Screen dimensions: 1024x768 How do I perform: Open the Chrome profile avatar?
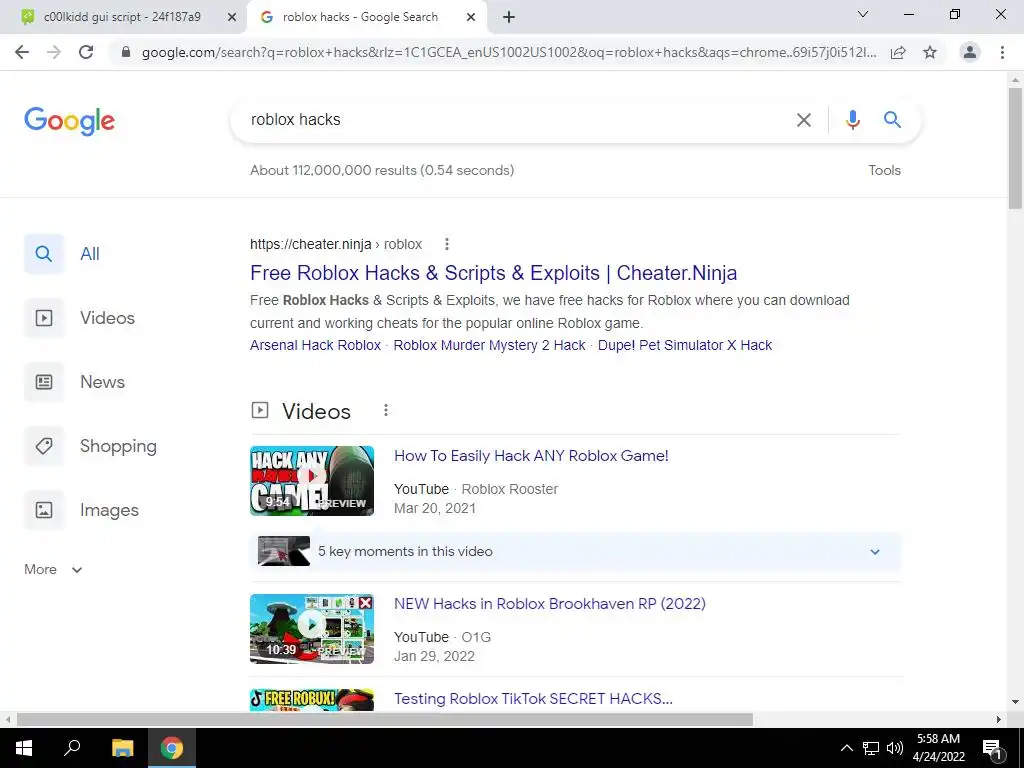970,52
